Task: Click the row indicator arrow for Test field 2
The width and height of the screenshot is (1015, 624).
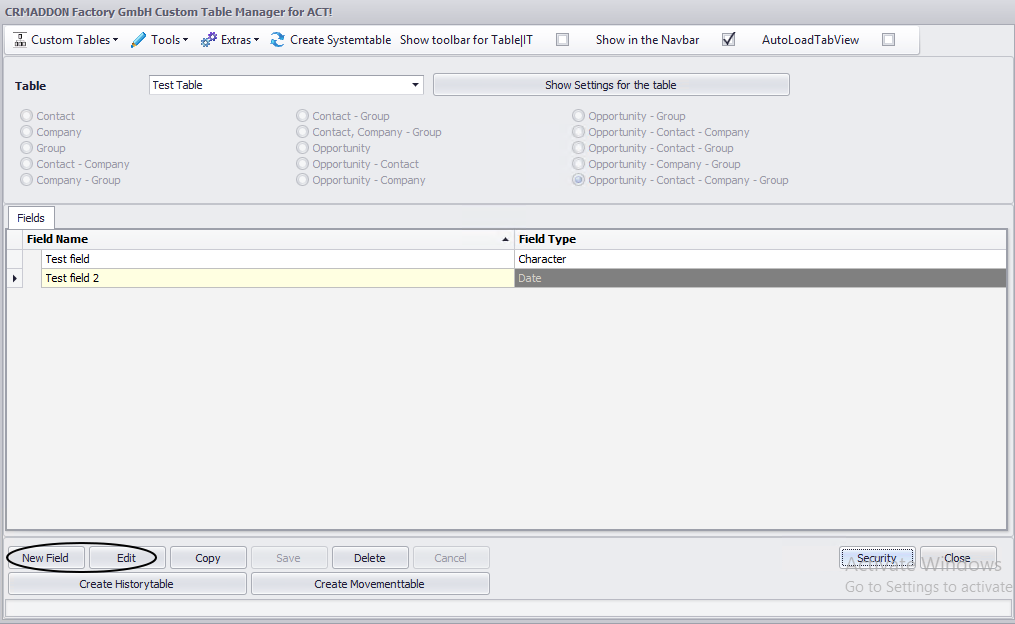Action: click(15, 278)
